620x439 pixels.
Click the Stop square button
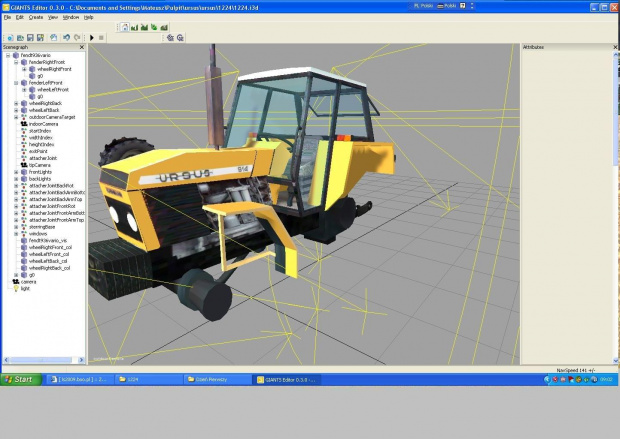tap(101, 38)
